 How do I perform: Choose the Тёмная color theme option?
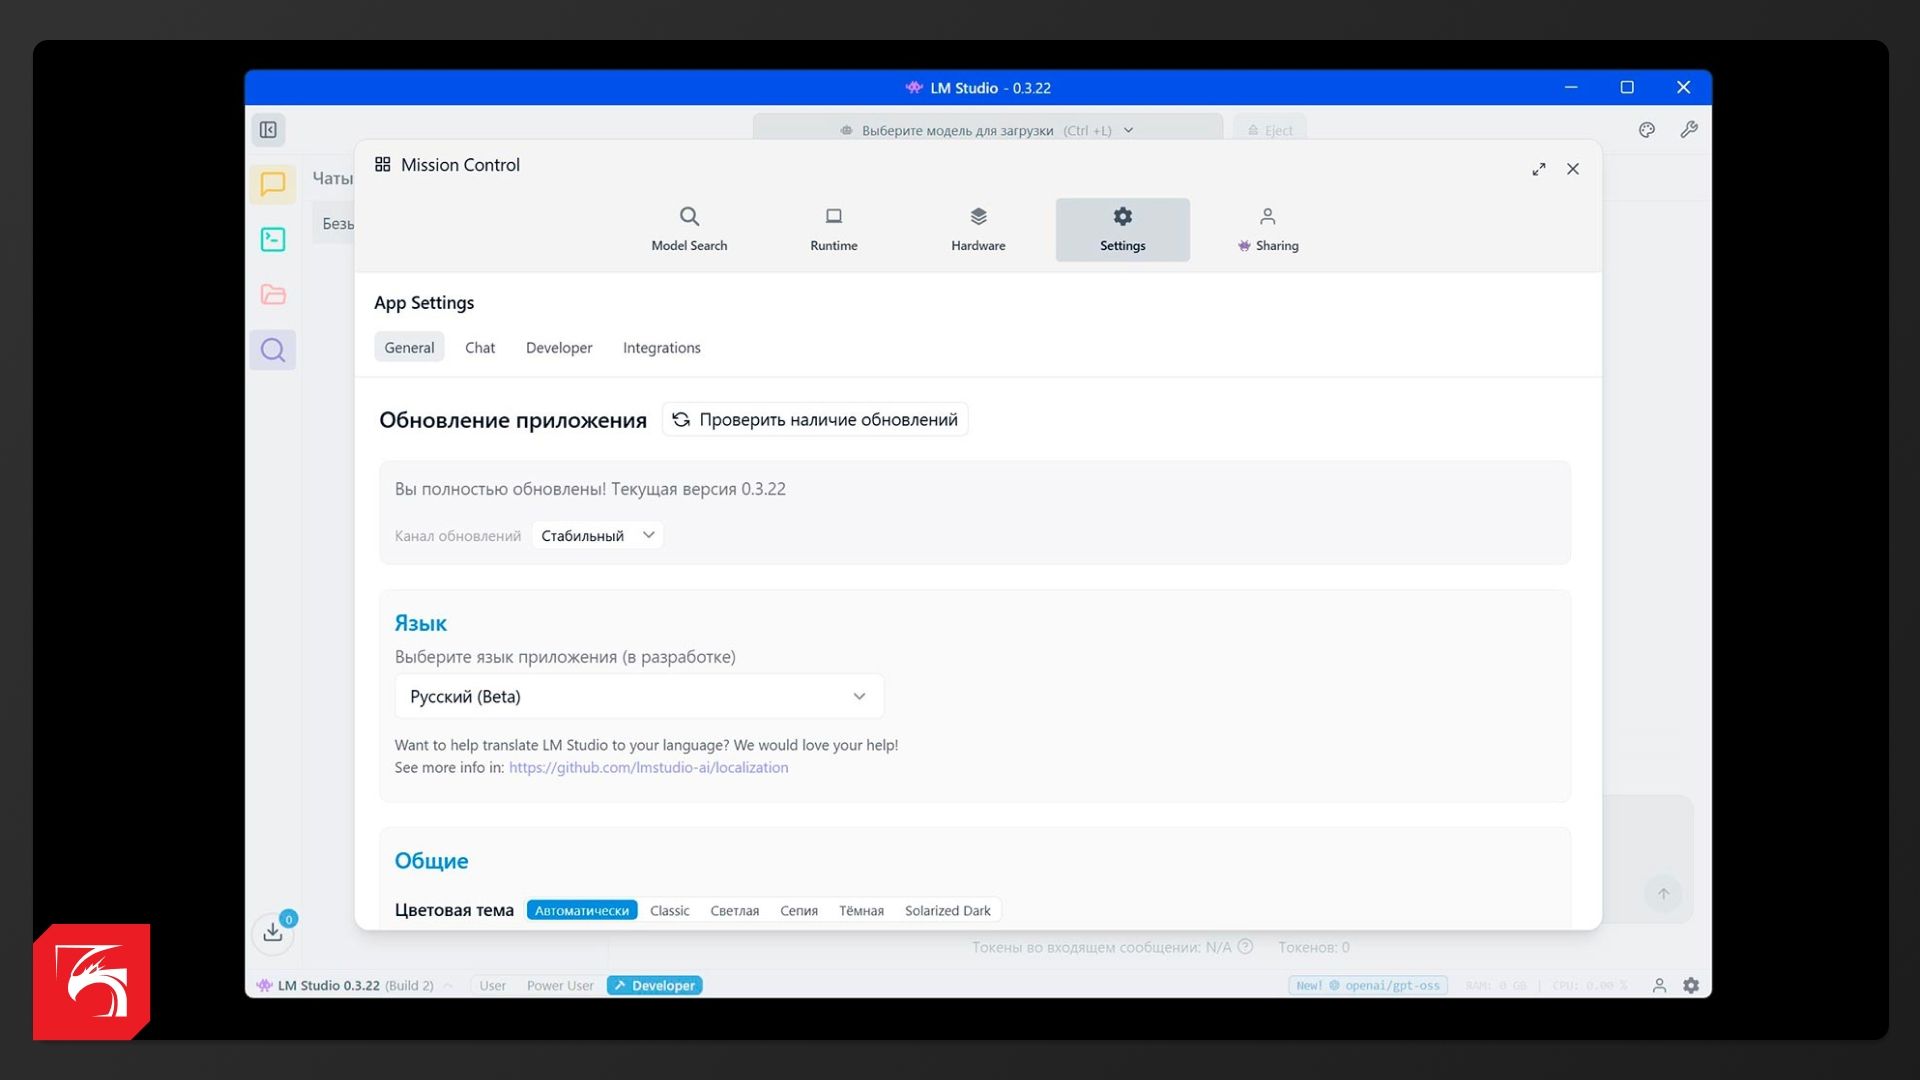pos(860,910)
